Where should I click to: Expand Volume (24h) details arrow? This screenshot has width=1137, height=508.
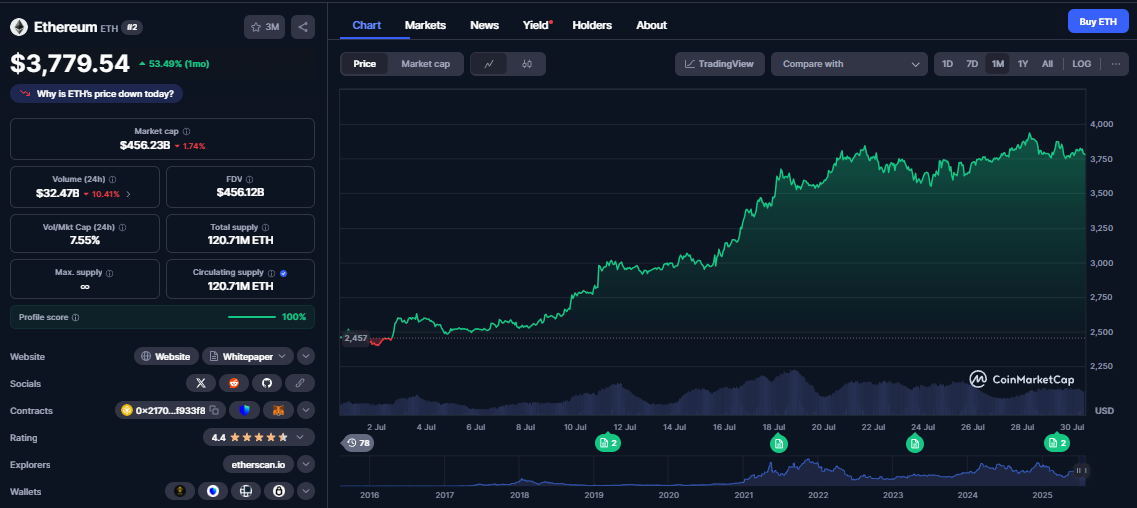[x=129, y=193]
